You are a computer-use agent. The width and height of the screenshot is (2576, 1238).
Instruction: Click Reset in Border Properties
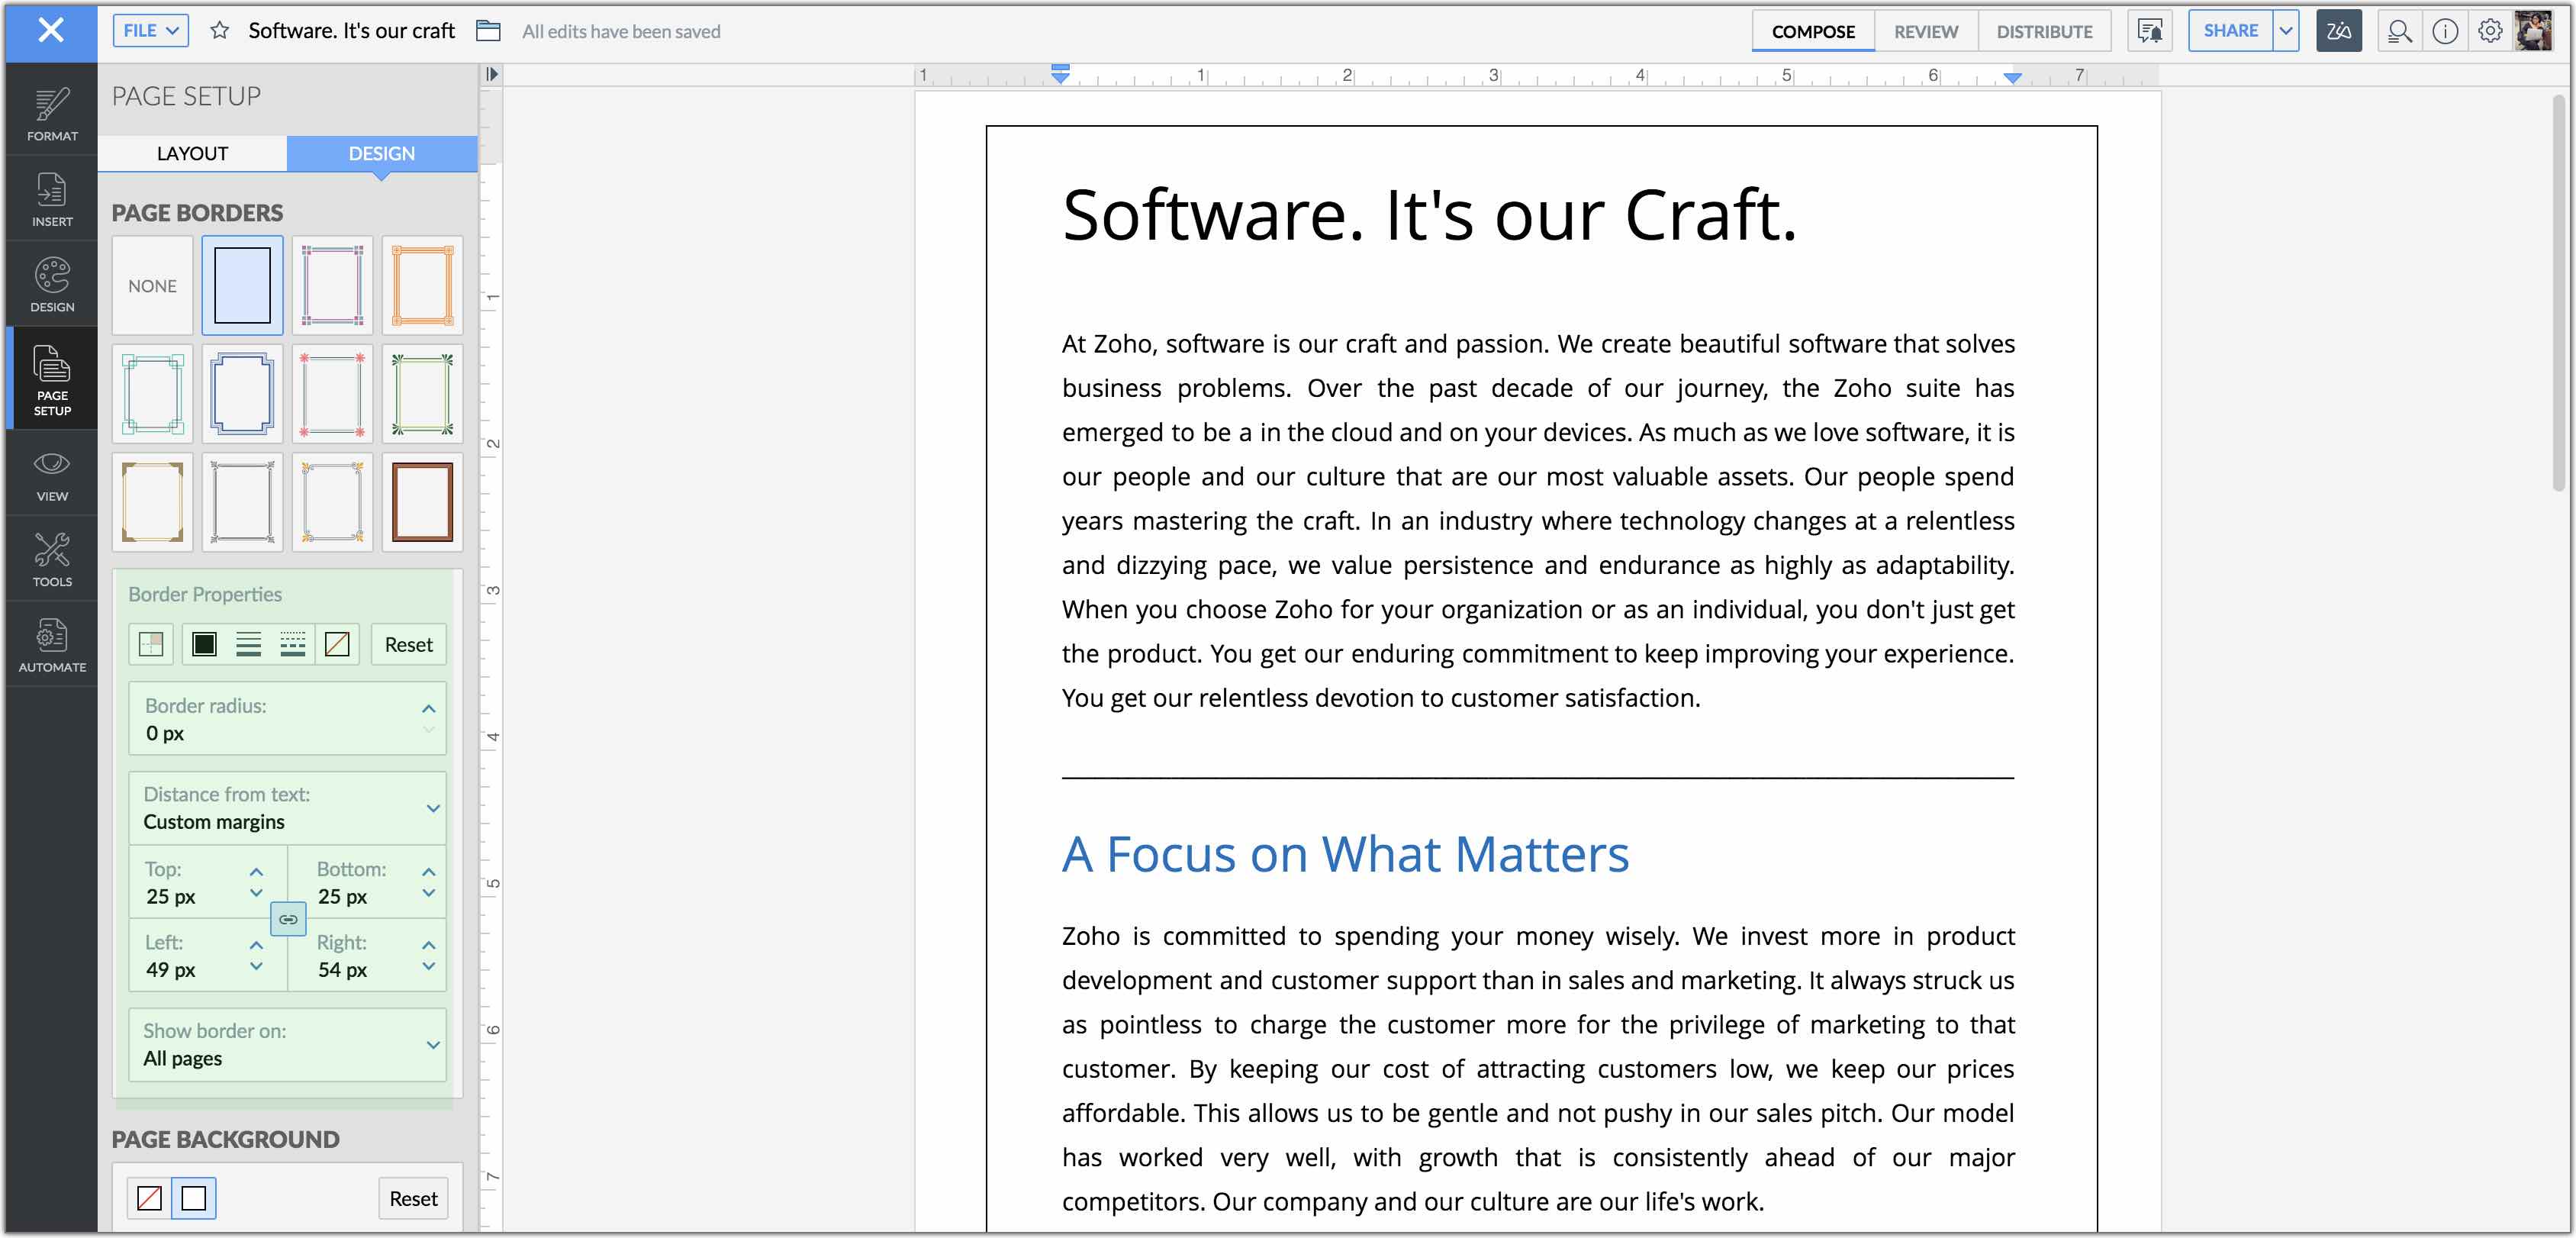408,645
